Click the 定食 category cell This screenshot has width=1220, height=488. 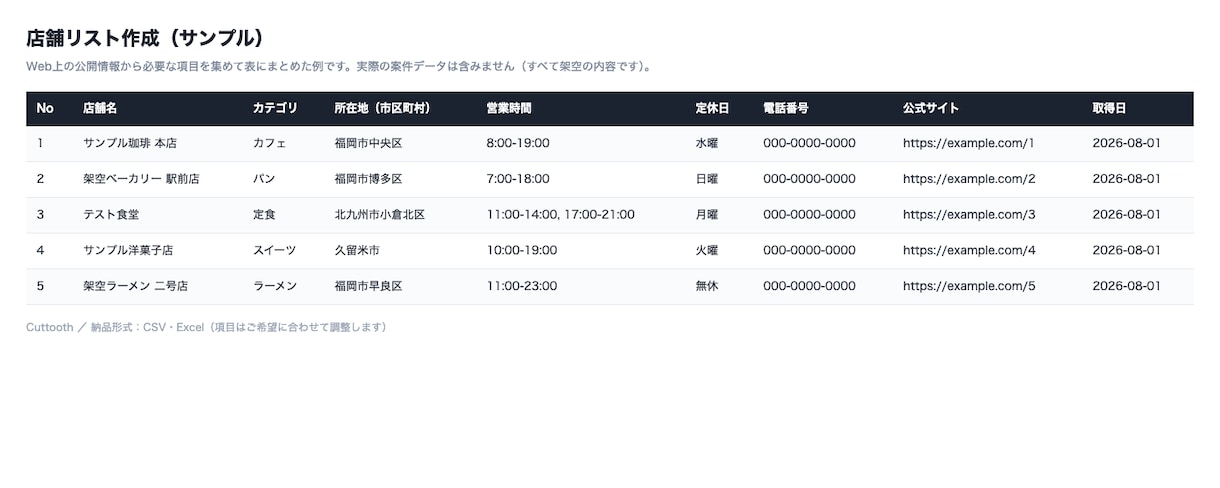tap(264, 214)
